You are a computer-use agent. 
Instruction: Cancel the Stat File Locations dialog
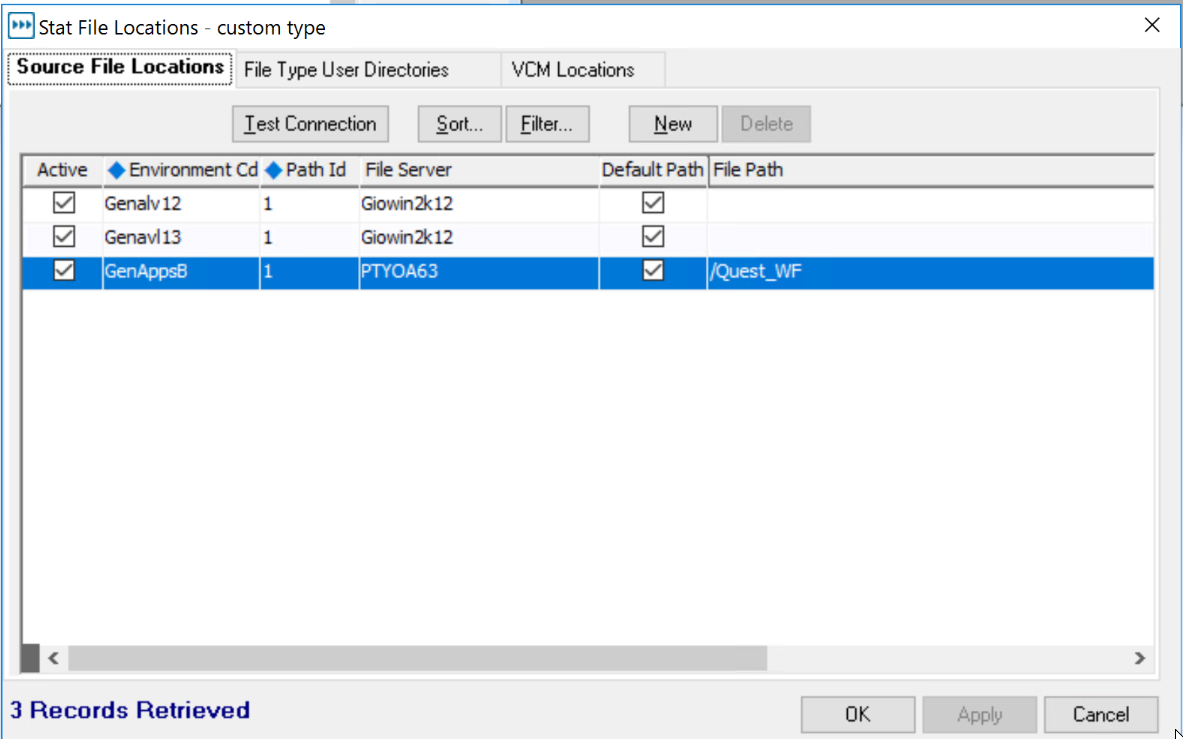click(1100, 714)
